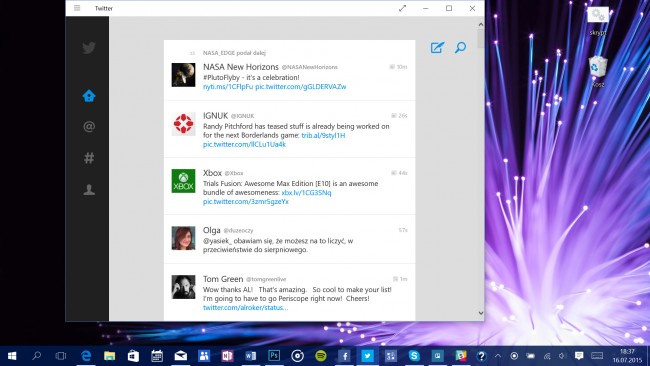Open Action Center notifications icon
Viewport: 650px width, 366px height.
click(579, 356)
